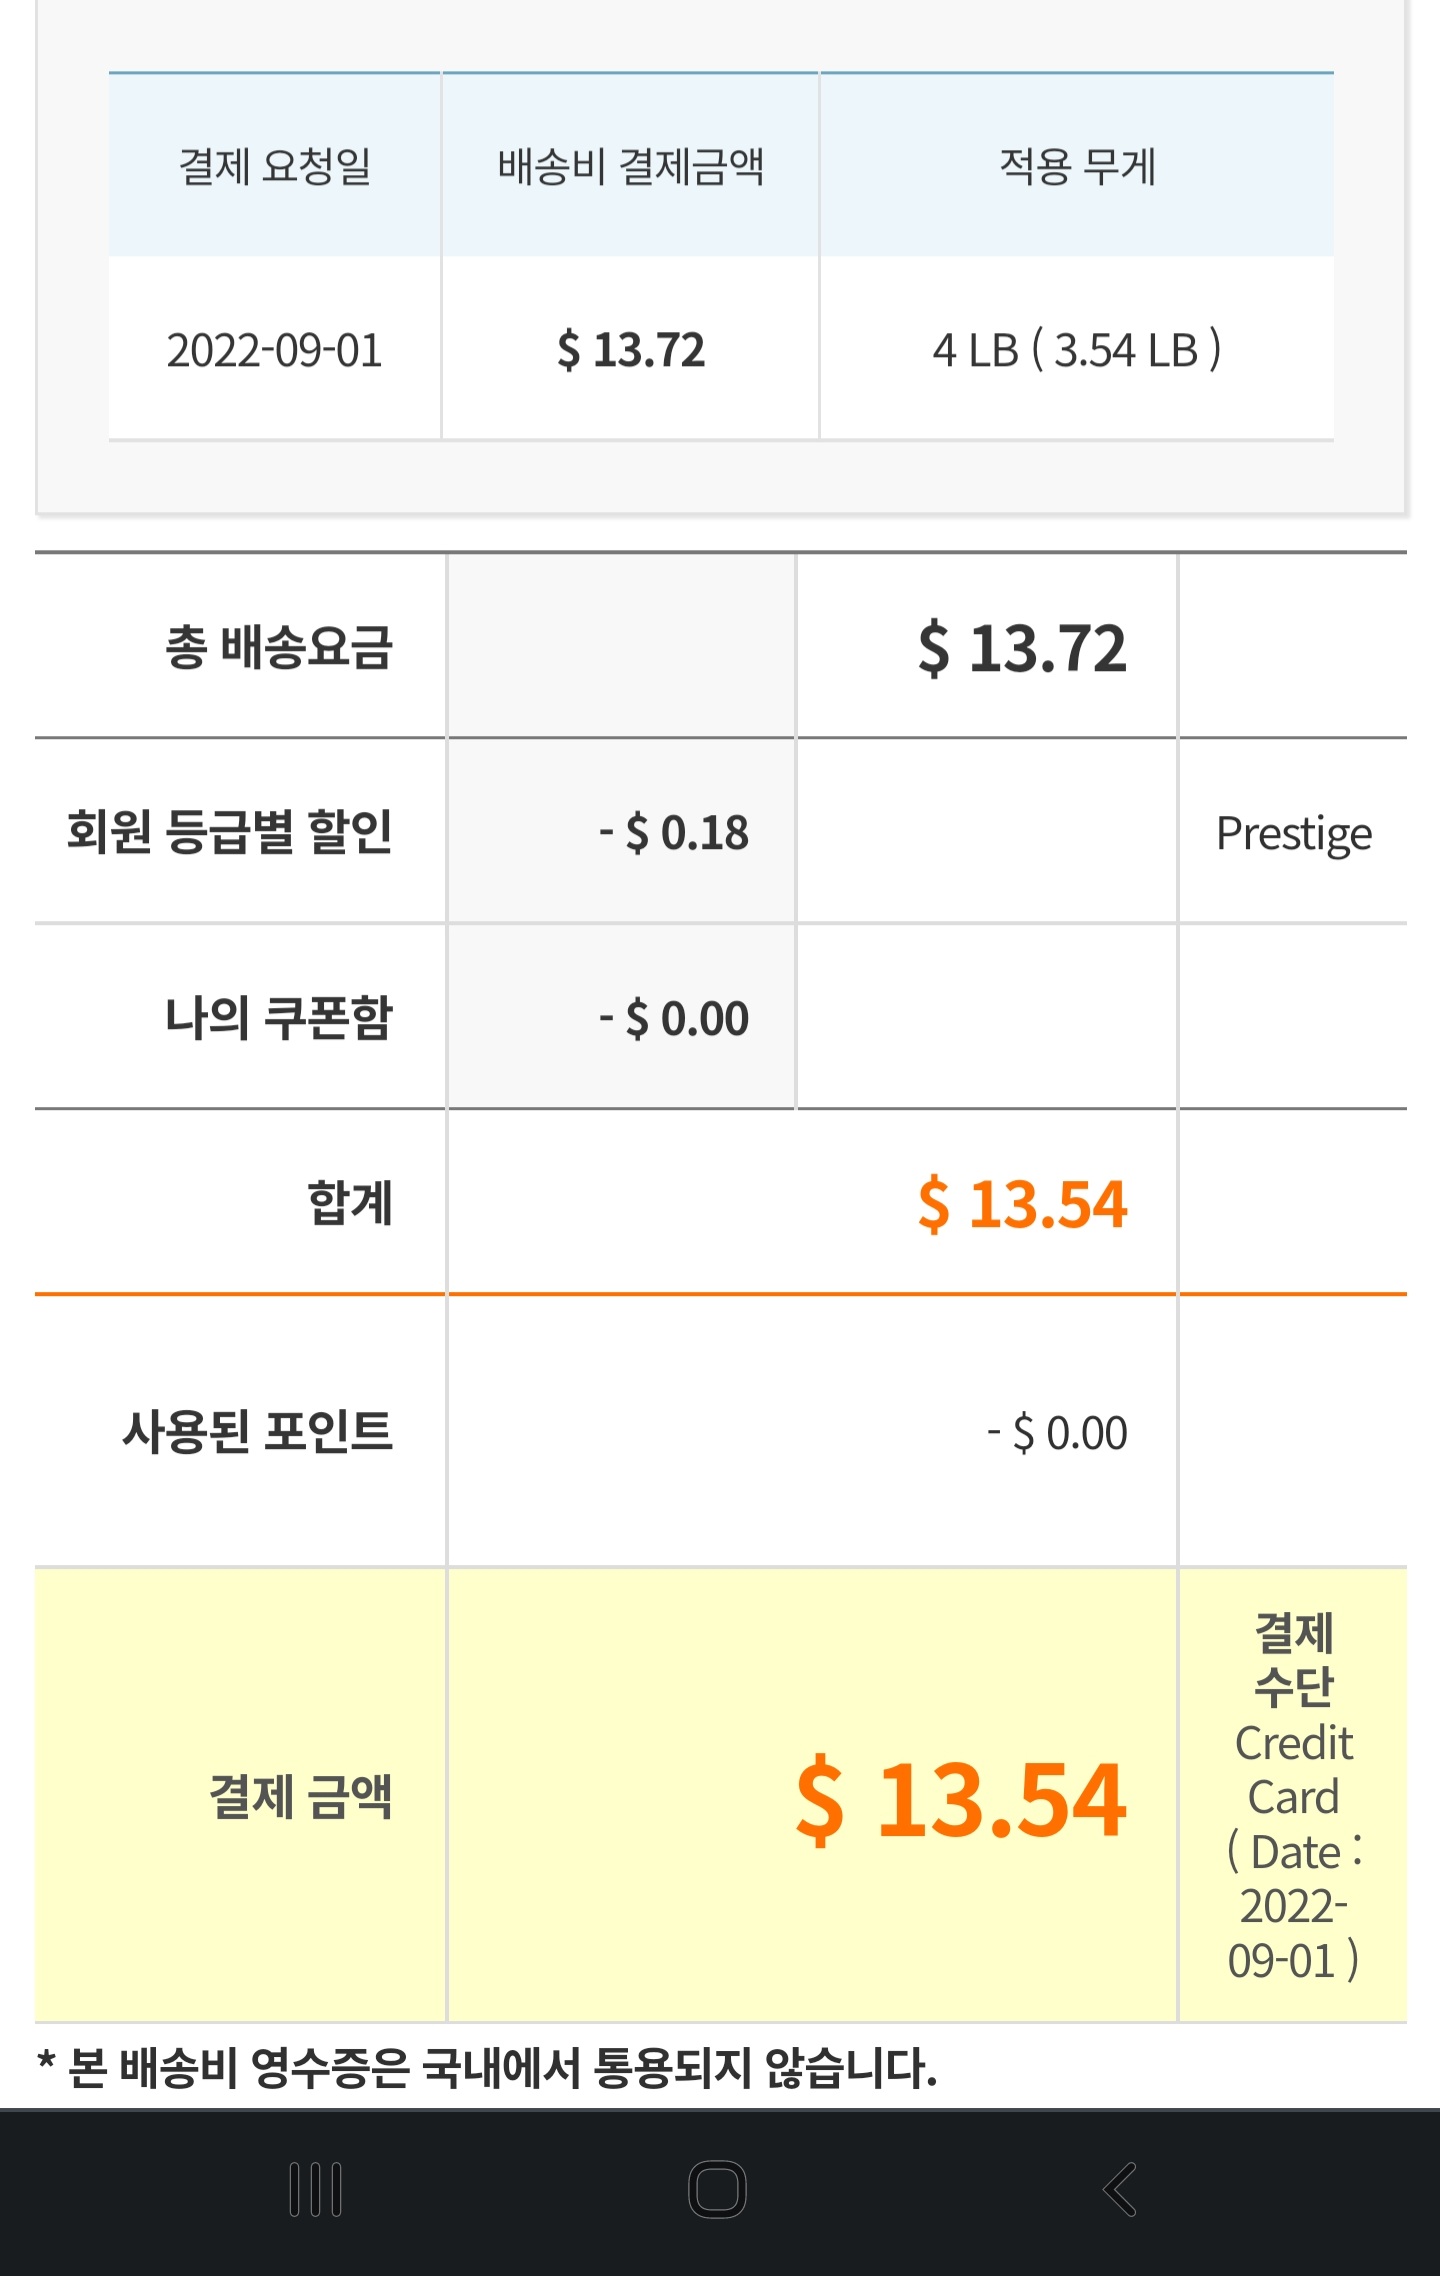Click the 회원 등급별 할인 label
The height and width of the screenshot is (2276, 1440).
tap(230, 832)
